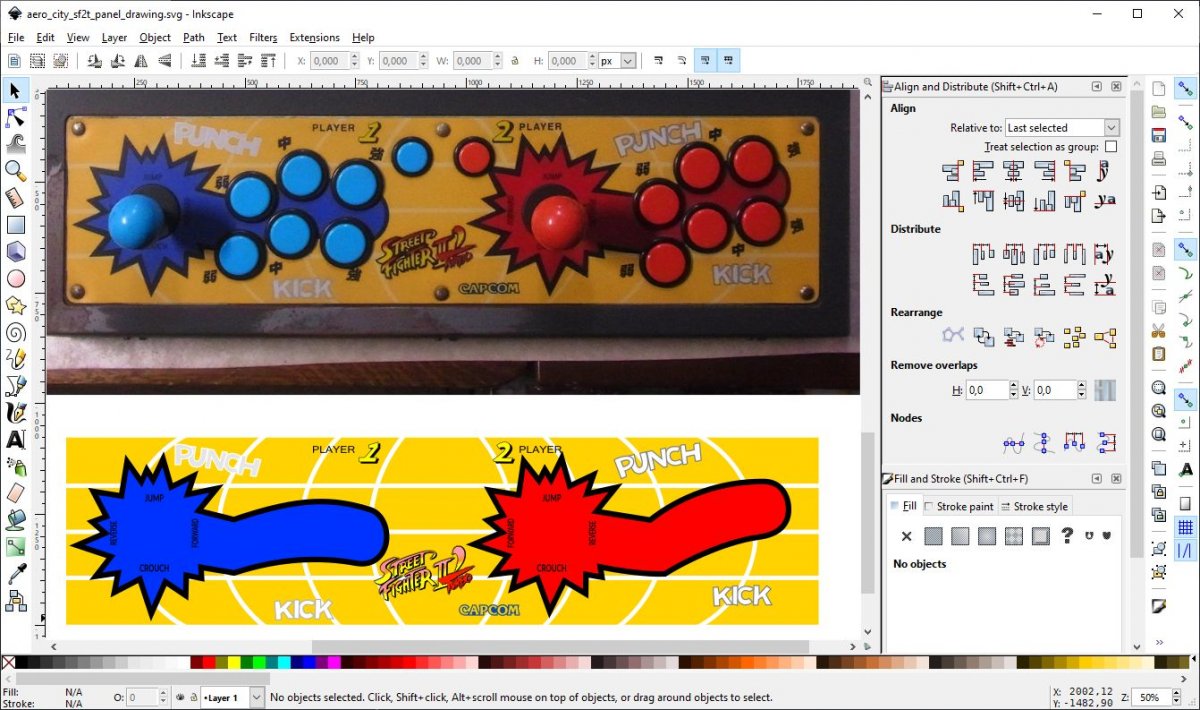Select the 3D Box tool
1200x710 pixels.
15,252
